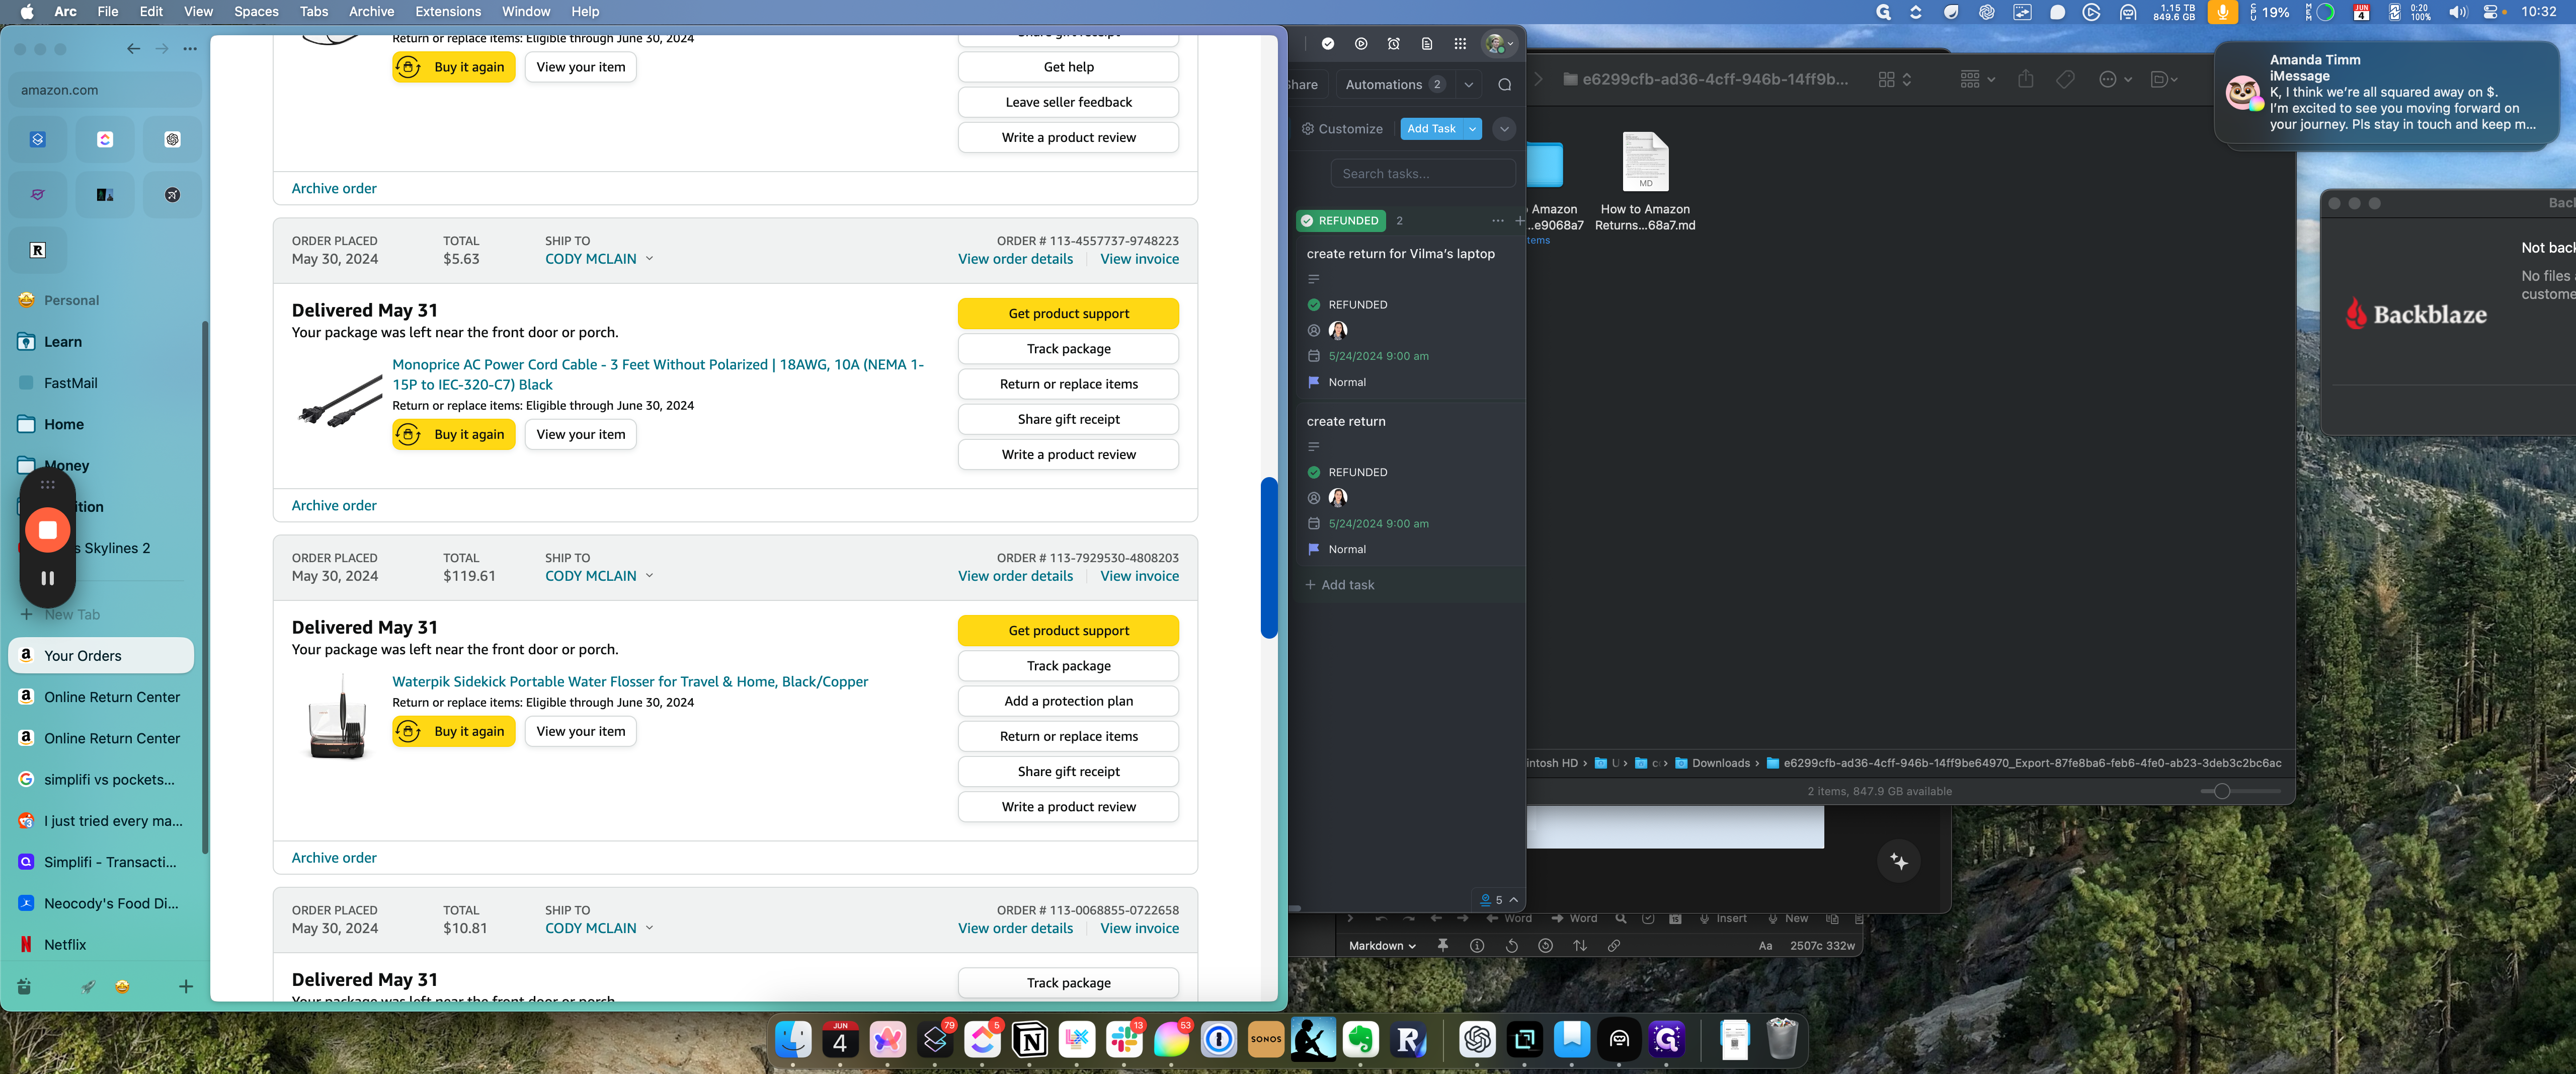Toggle REFUNDED status of the 'create return' task
Viewport: 2576px width, 1074px height.
[1314, 472]
